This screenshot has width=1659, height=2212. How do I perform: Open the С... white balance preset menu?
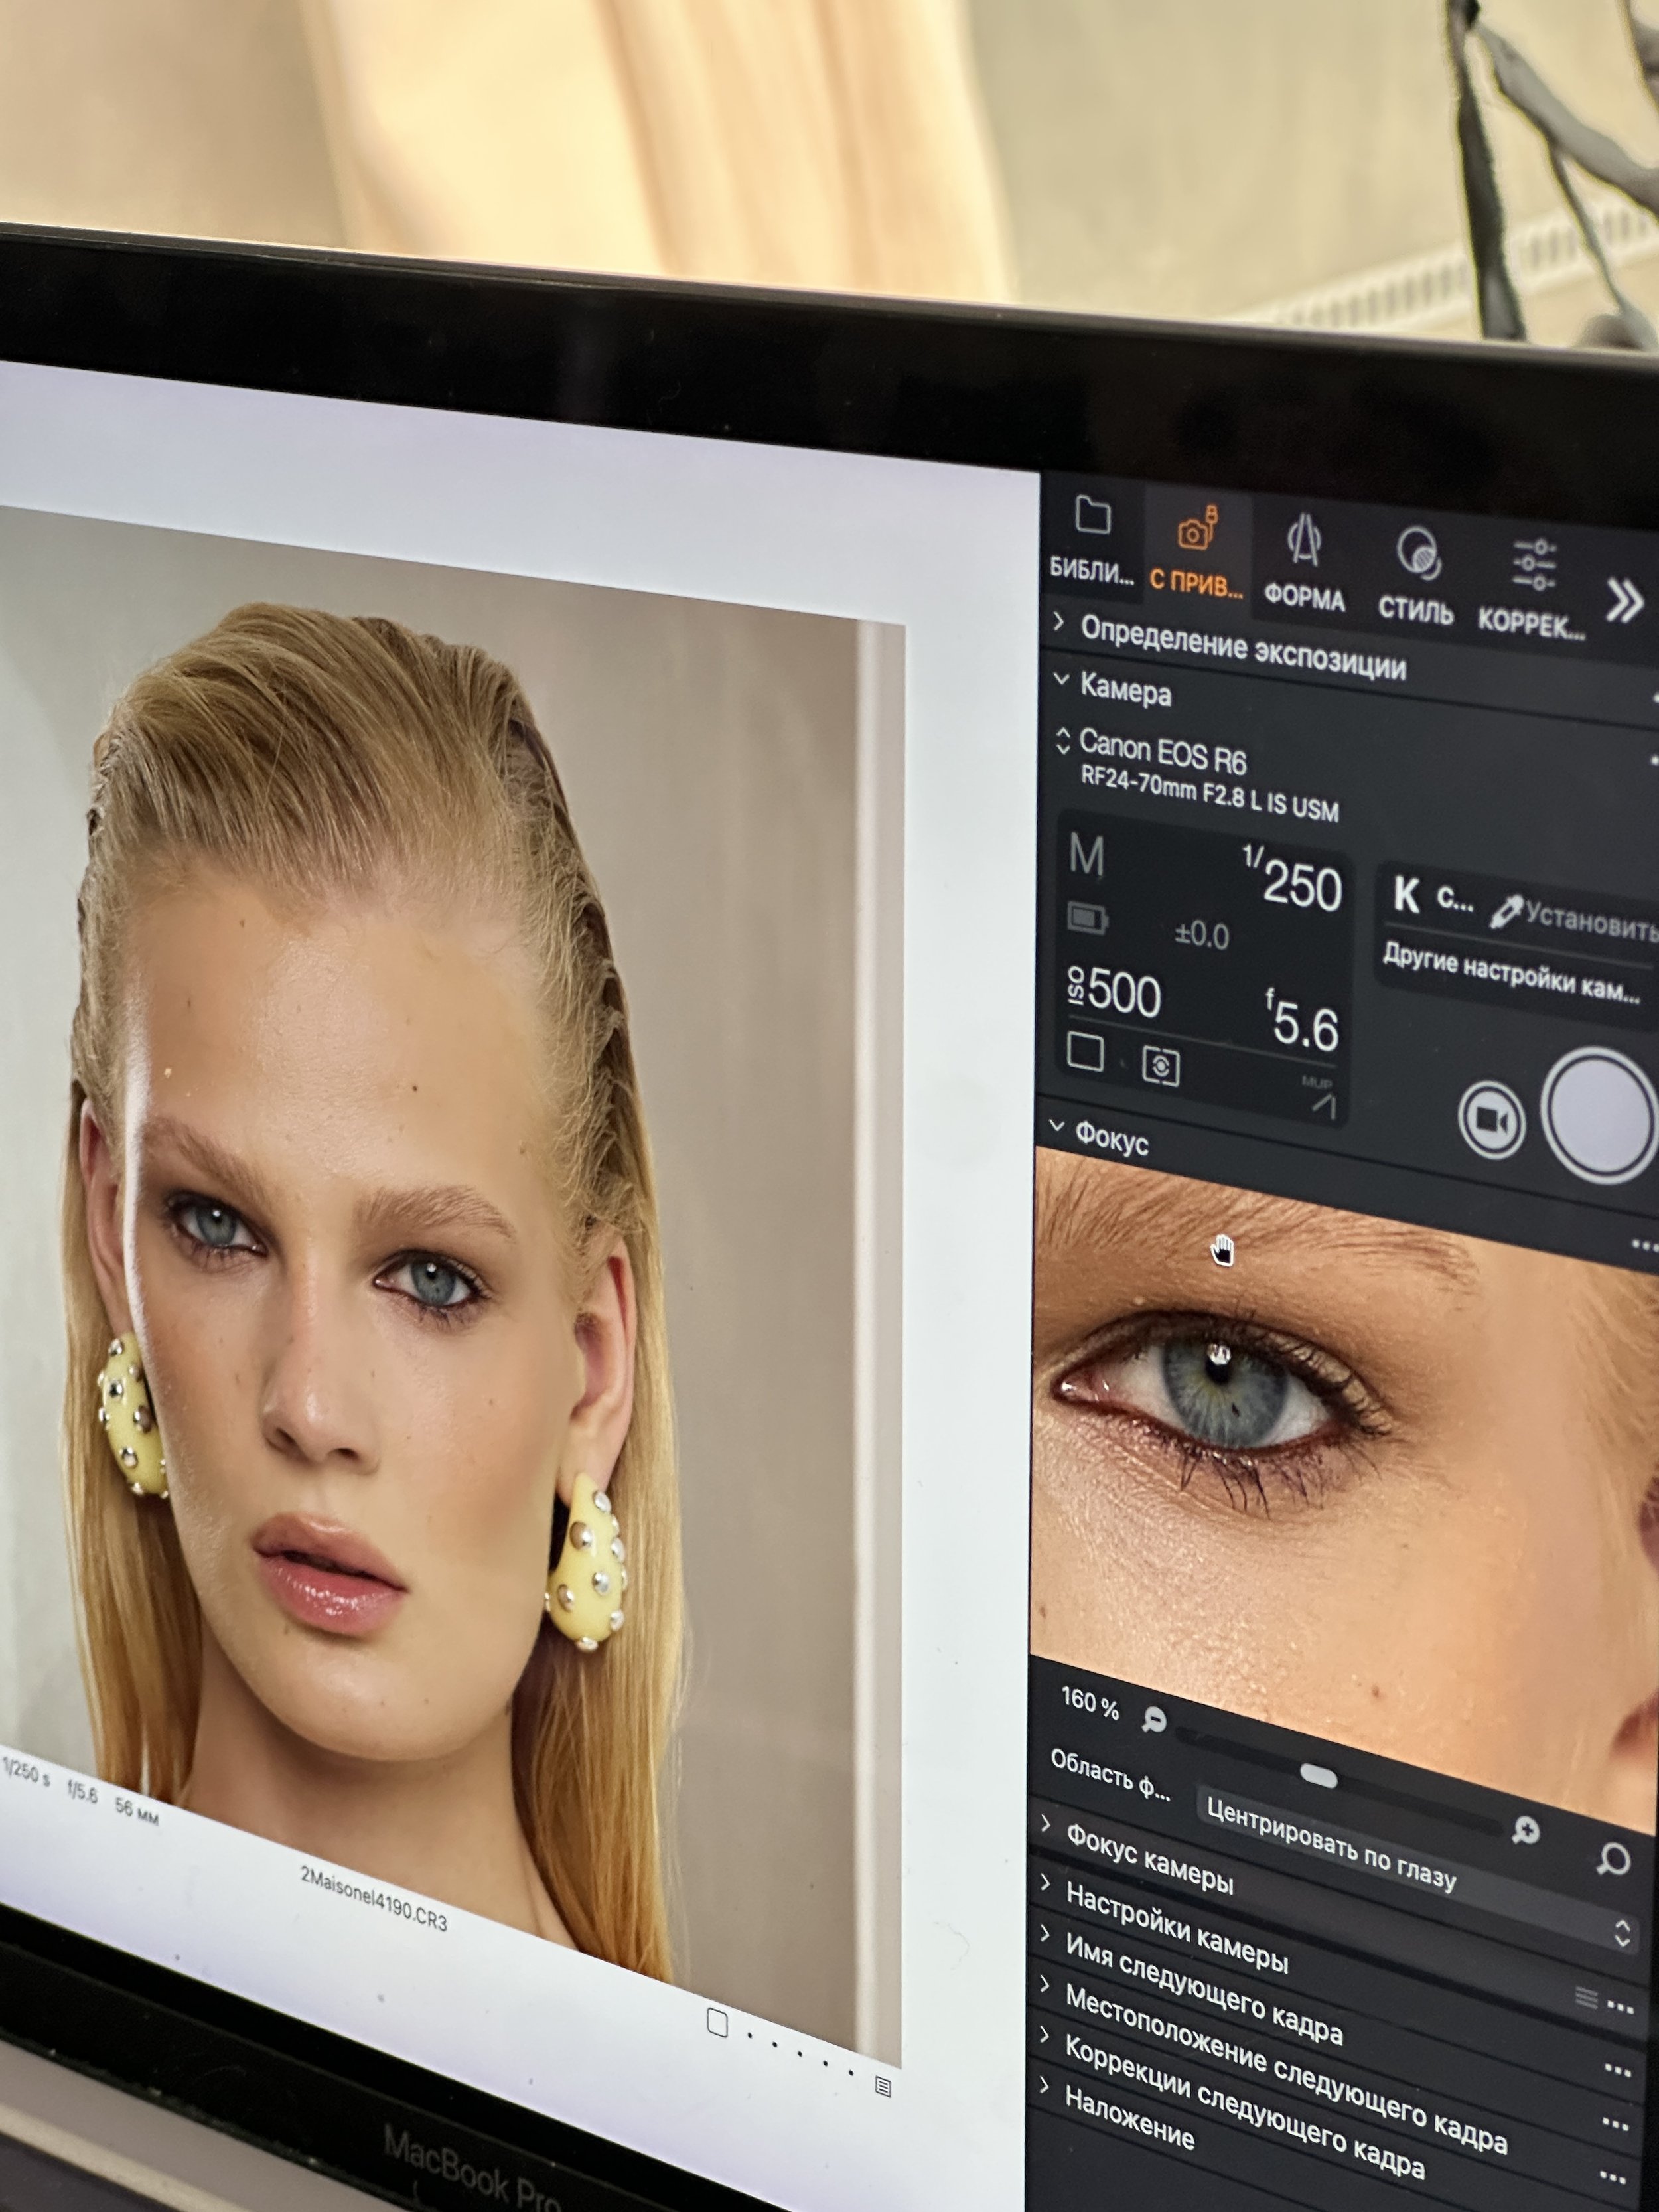coord(1454,901)
